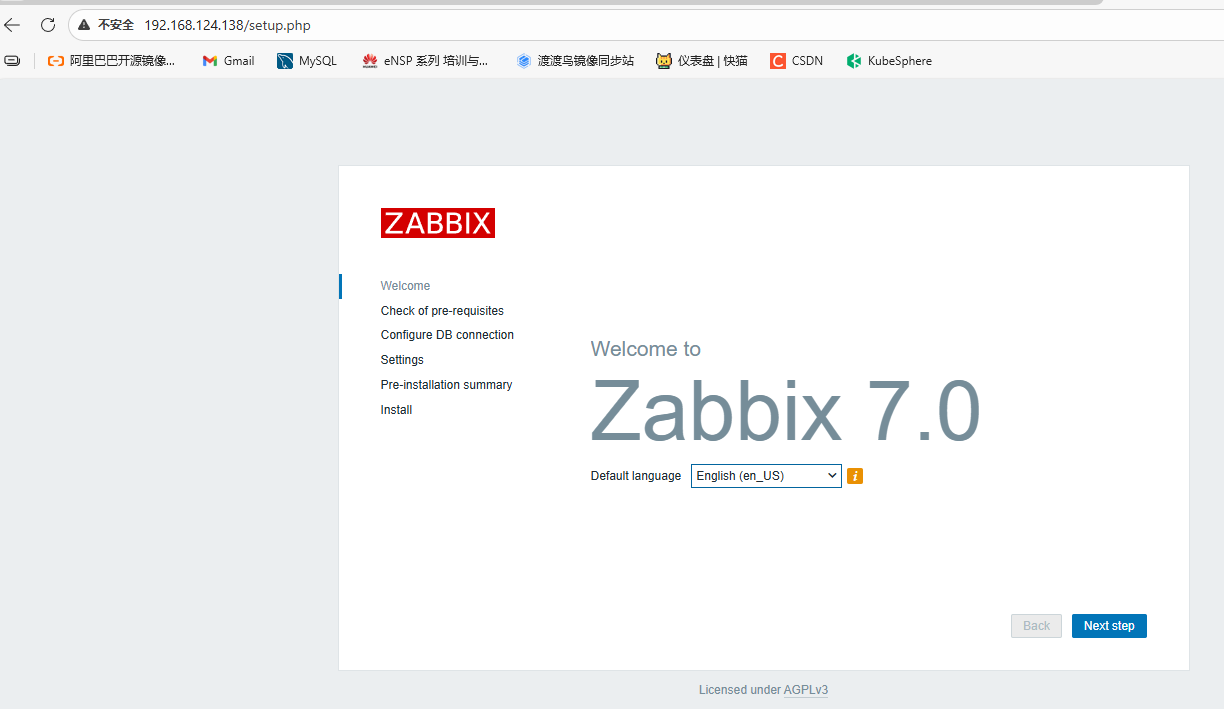The height and width of the screenshot is (709, 1224).
Task: Open the eNSP Huawei training bookmark
Action: click(426, 61)
